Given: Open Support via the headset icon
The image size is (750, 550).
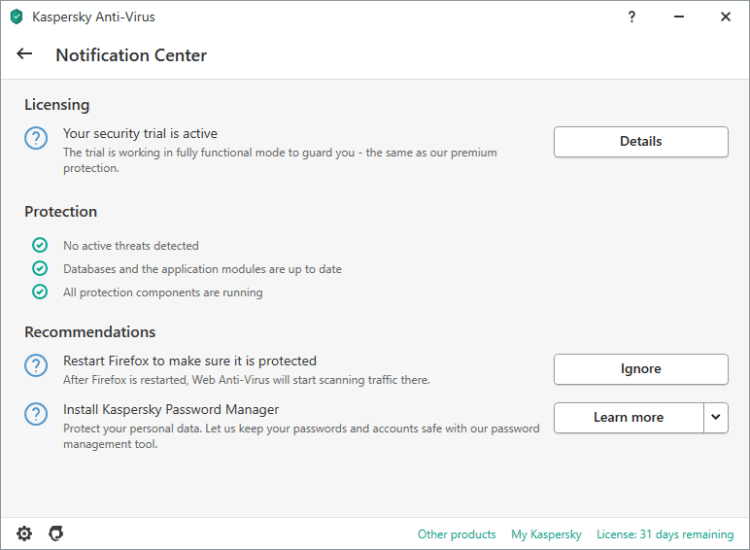Looking at the screenshot, I should (x=56, y=533).
